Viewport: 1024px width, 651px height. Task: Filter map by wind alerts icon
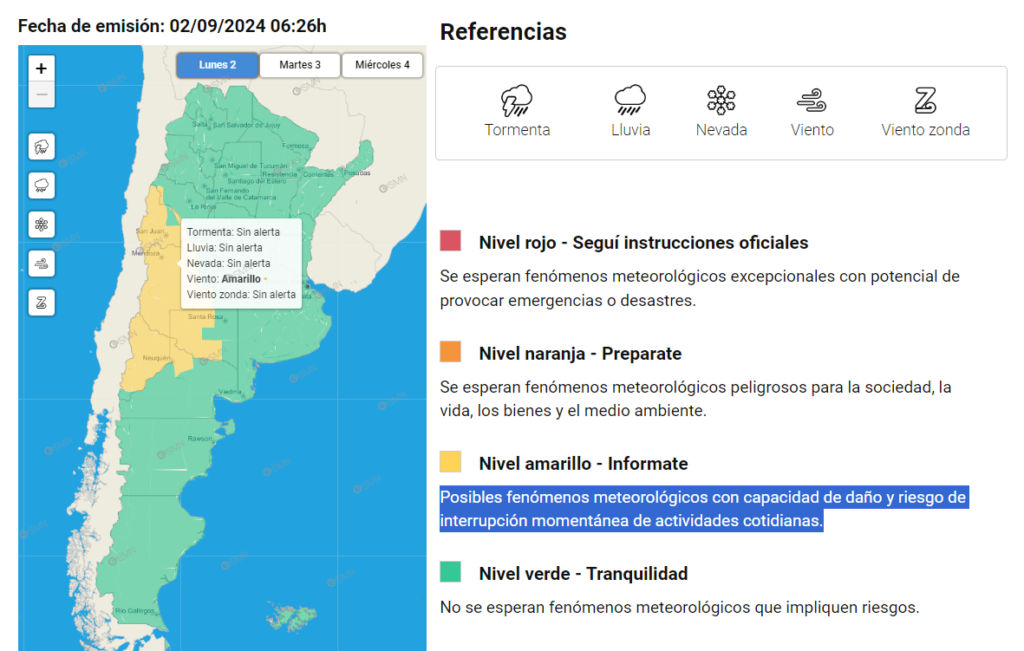41,264
